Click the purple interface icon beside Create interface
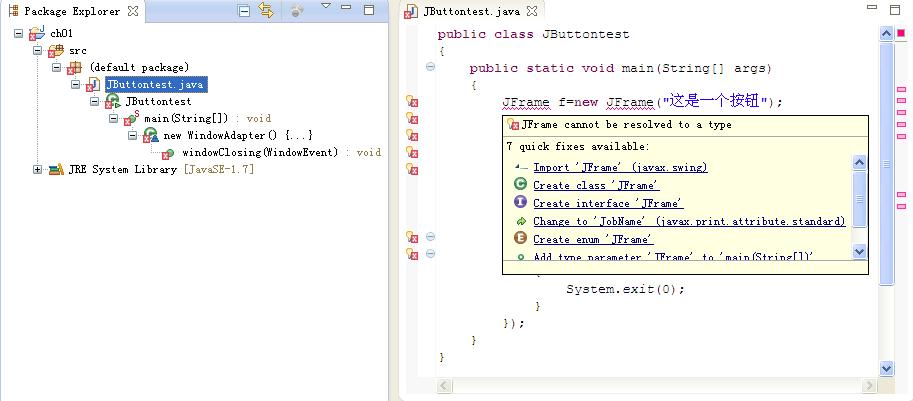This screenshot has height=401, width=913. (521, 203)
